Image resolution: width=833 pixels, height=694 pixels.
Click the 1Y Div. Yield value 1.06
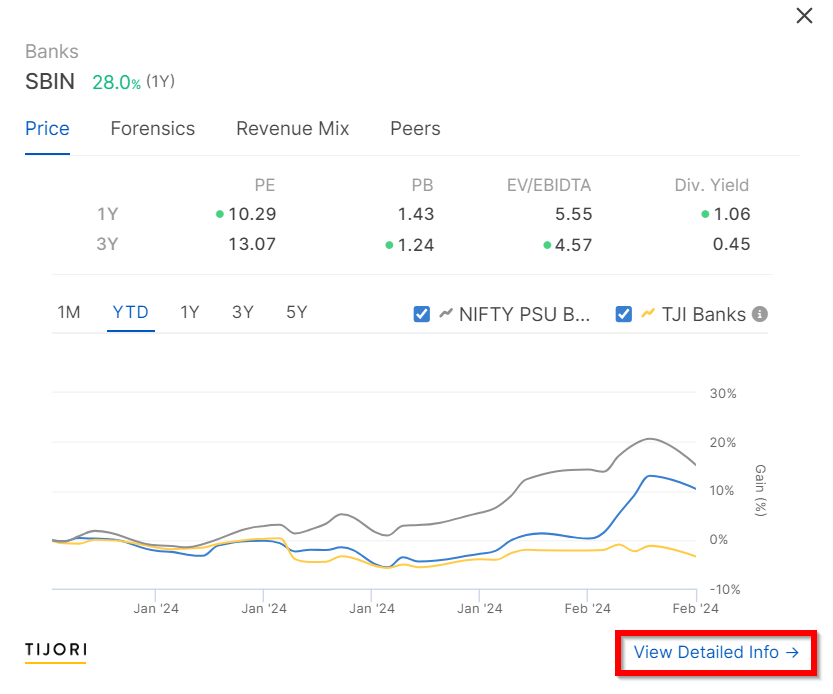coord(732,214)
